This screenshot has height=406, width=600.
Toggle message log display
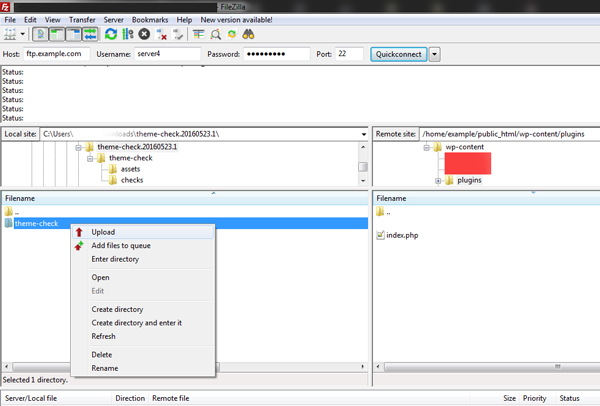point(40,34)
